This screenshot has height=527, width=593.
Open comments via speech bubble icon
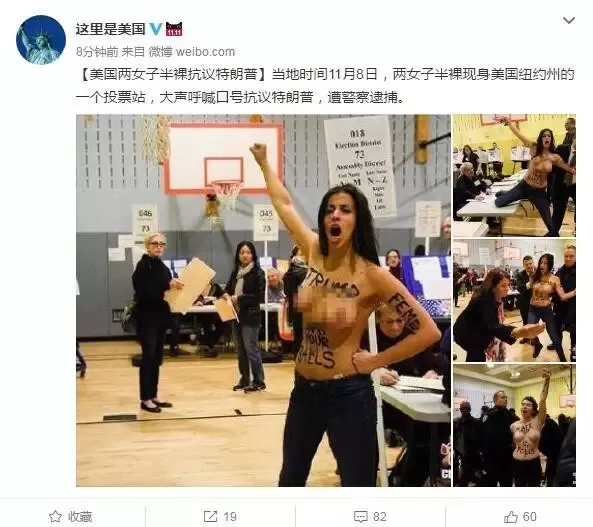tap(360, 516)
